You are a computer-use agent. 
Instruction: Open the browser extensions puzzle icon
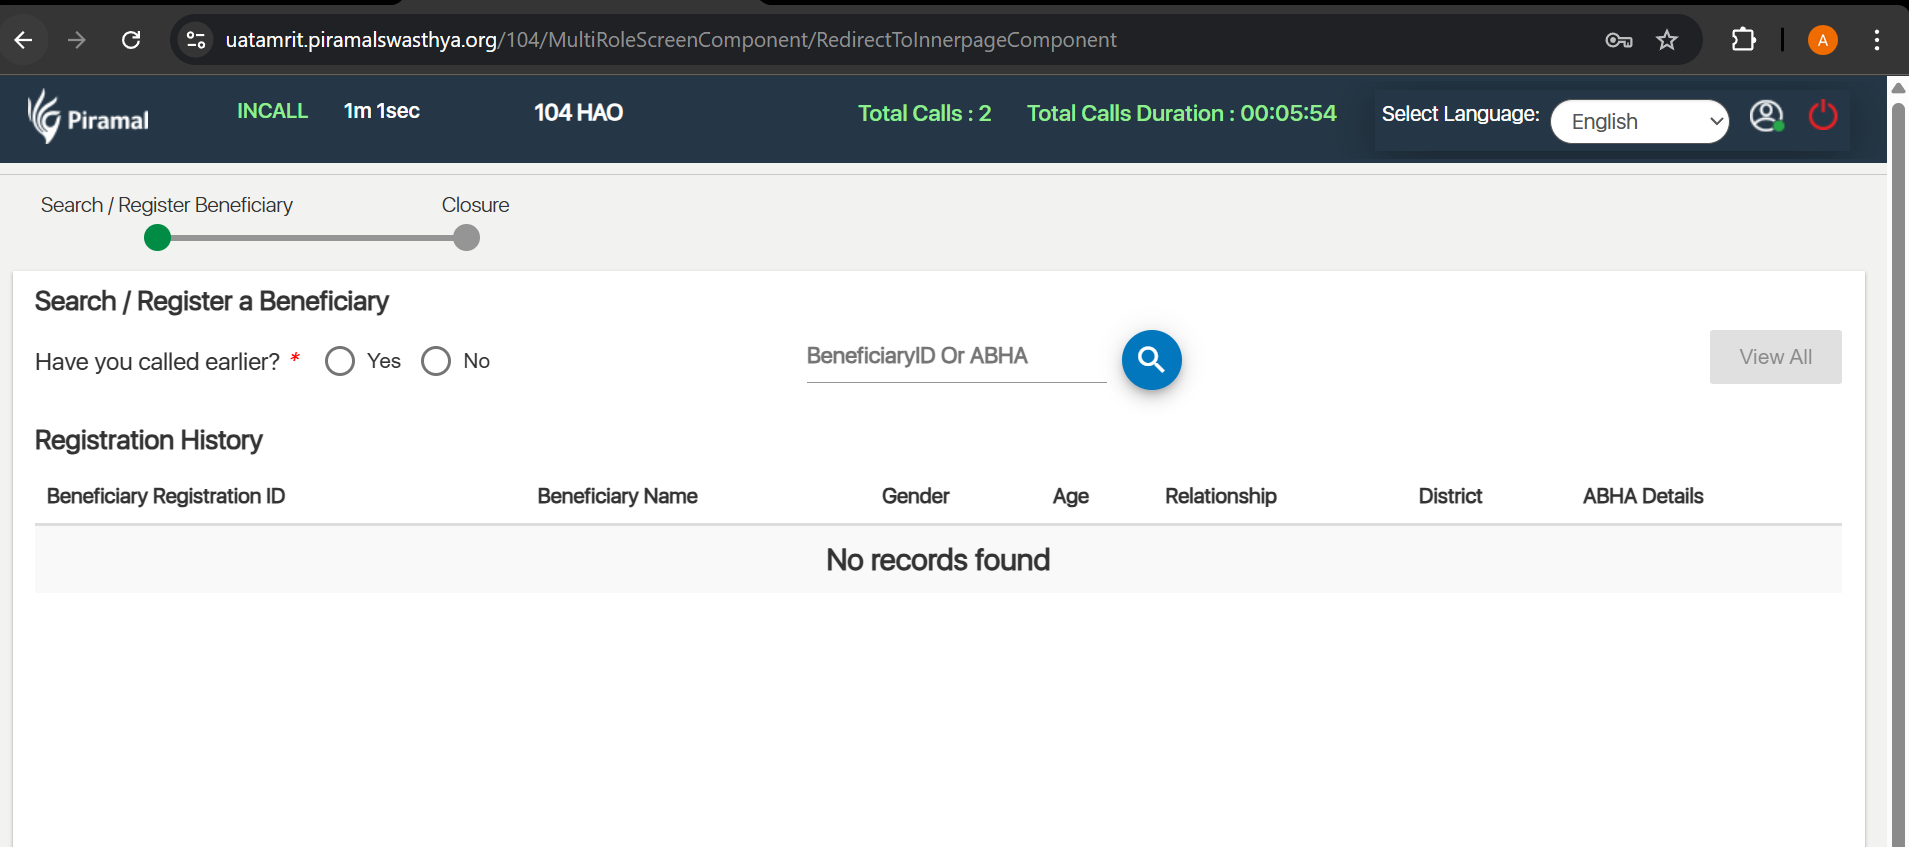[x=1743, y=40]
